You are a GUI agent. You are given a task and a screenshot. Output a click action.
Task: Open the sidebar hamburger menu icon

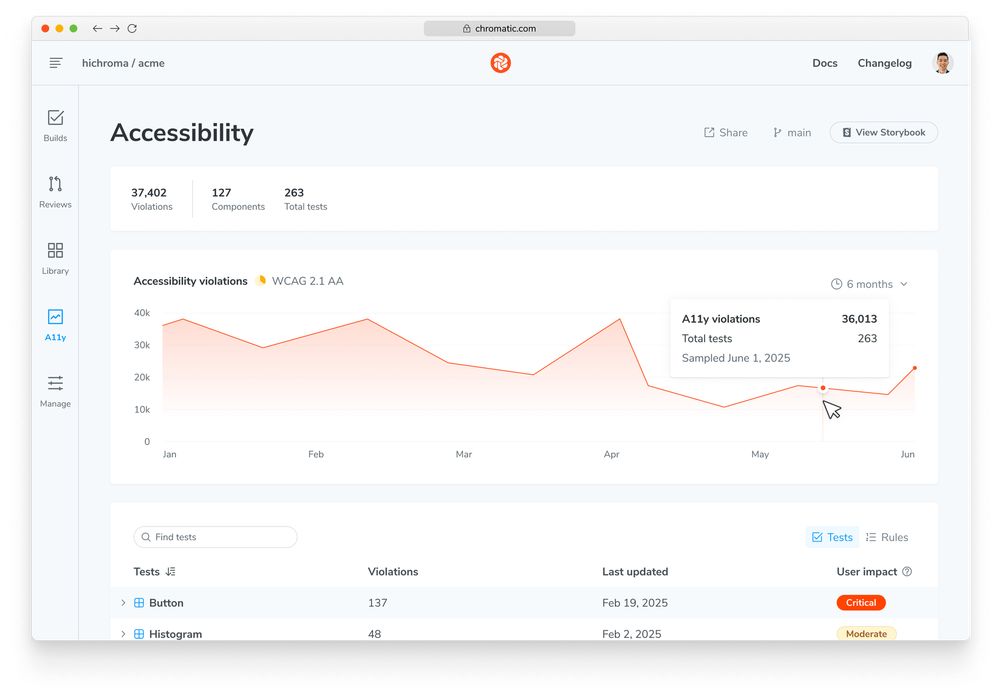click(55, 63)
